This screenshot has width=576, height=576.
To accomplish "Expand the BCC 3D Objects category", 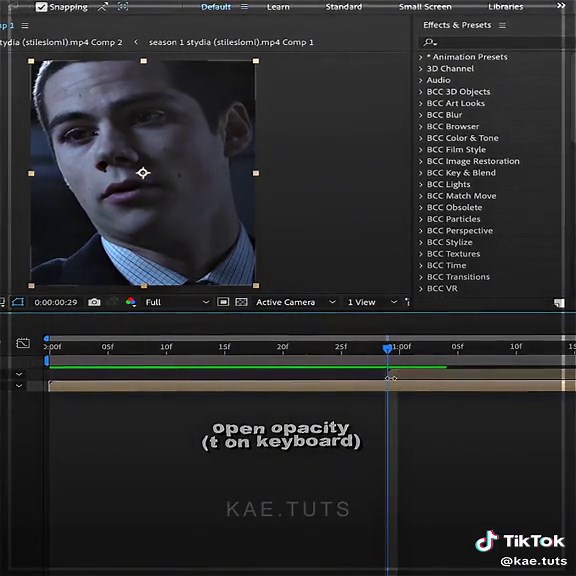I will (421, 92).
